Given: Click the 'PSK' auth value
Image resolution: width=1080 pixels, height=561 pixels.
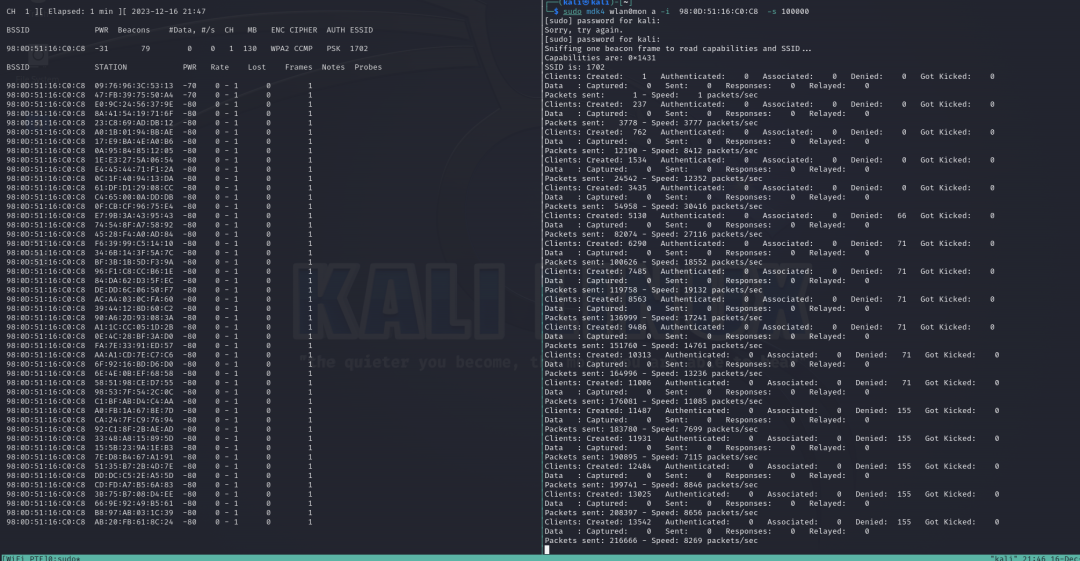Looking at the screenshot, I should 333,49.
